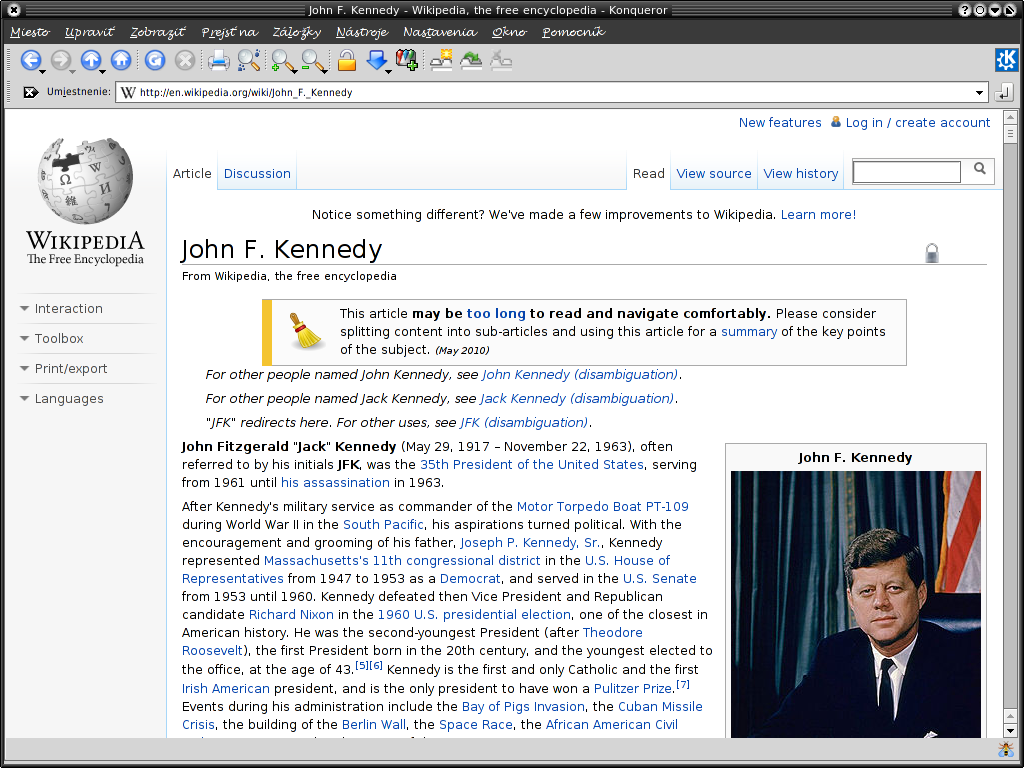Click the Stop loading icon
Viewport: 1024px width, 768px height.
(x=185, y=61)
